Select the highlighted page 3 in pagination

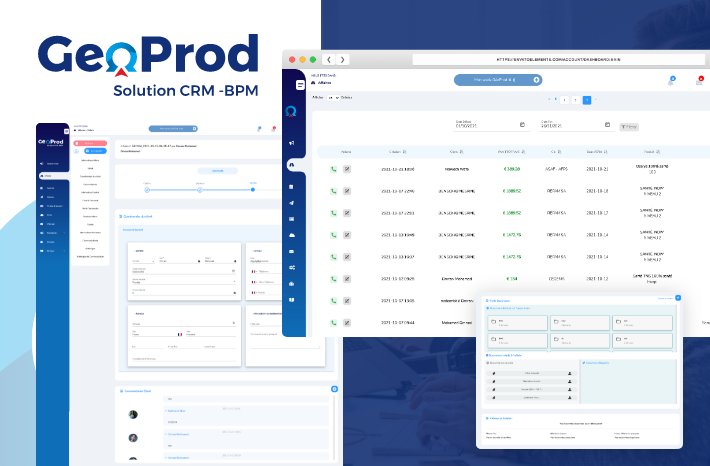click(586, 100)
